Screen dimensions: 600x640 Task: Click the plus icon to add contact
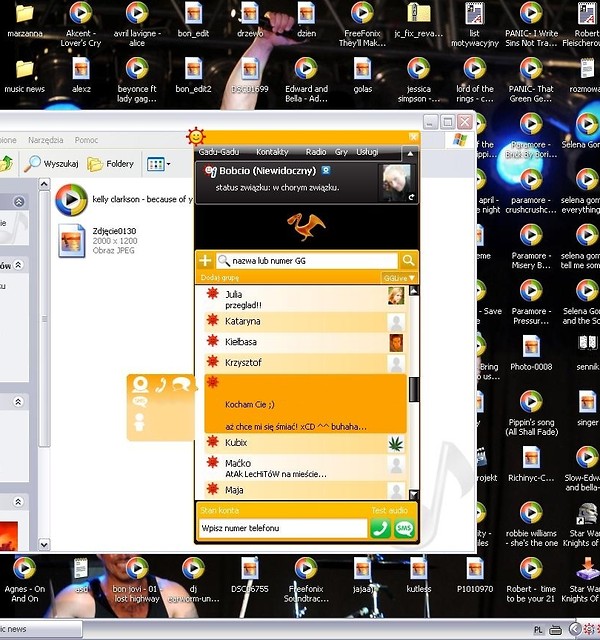(x=205, y=260)
